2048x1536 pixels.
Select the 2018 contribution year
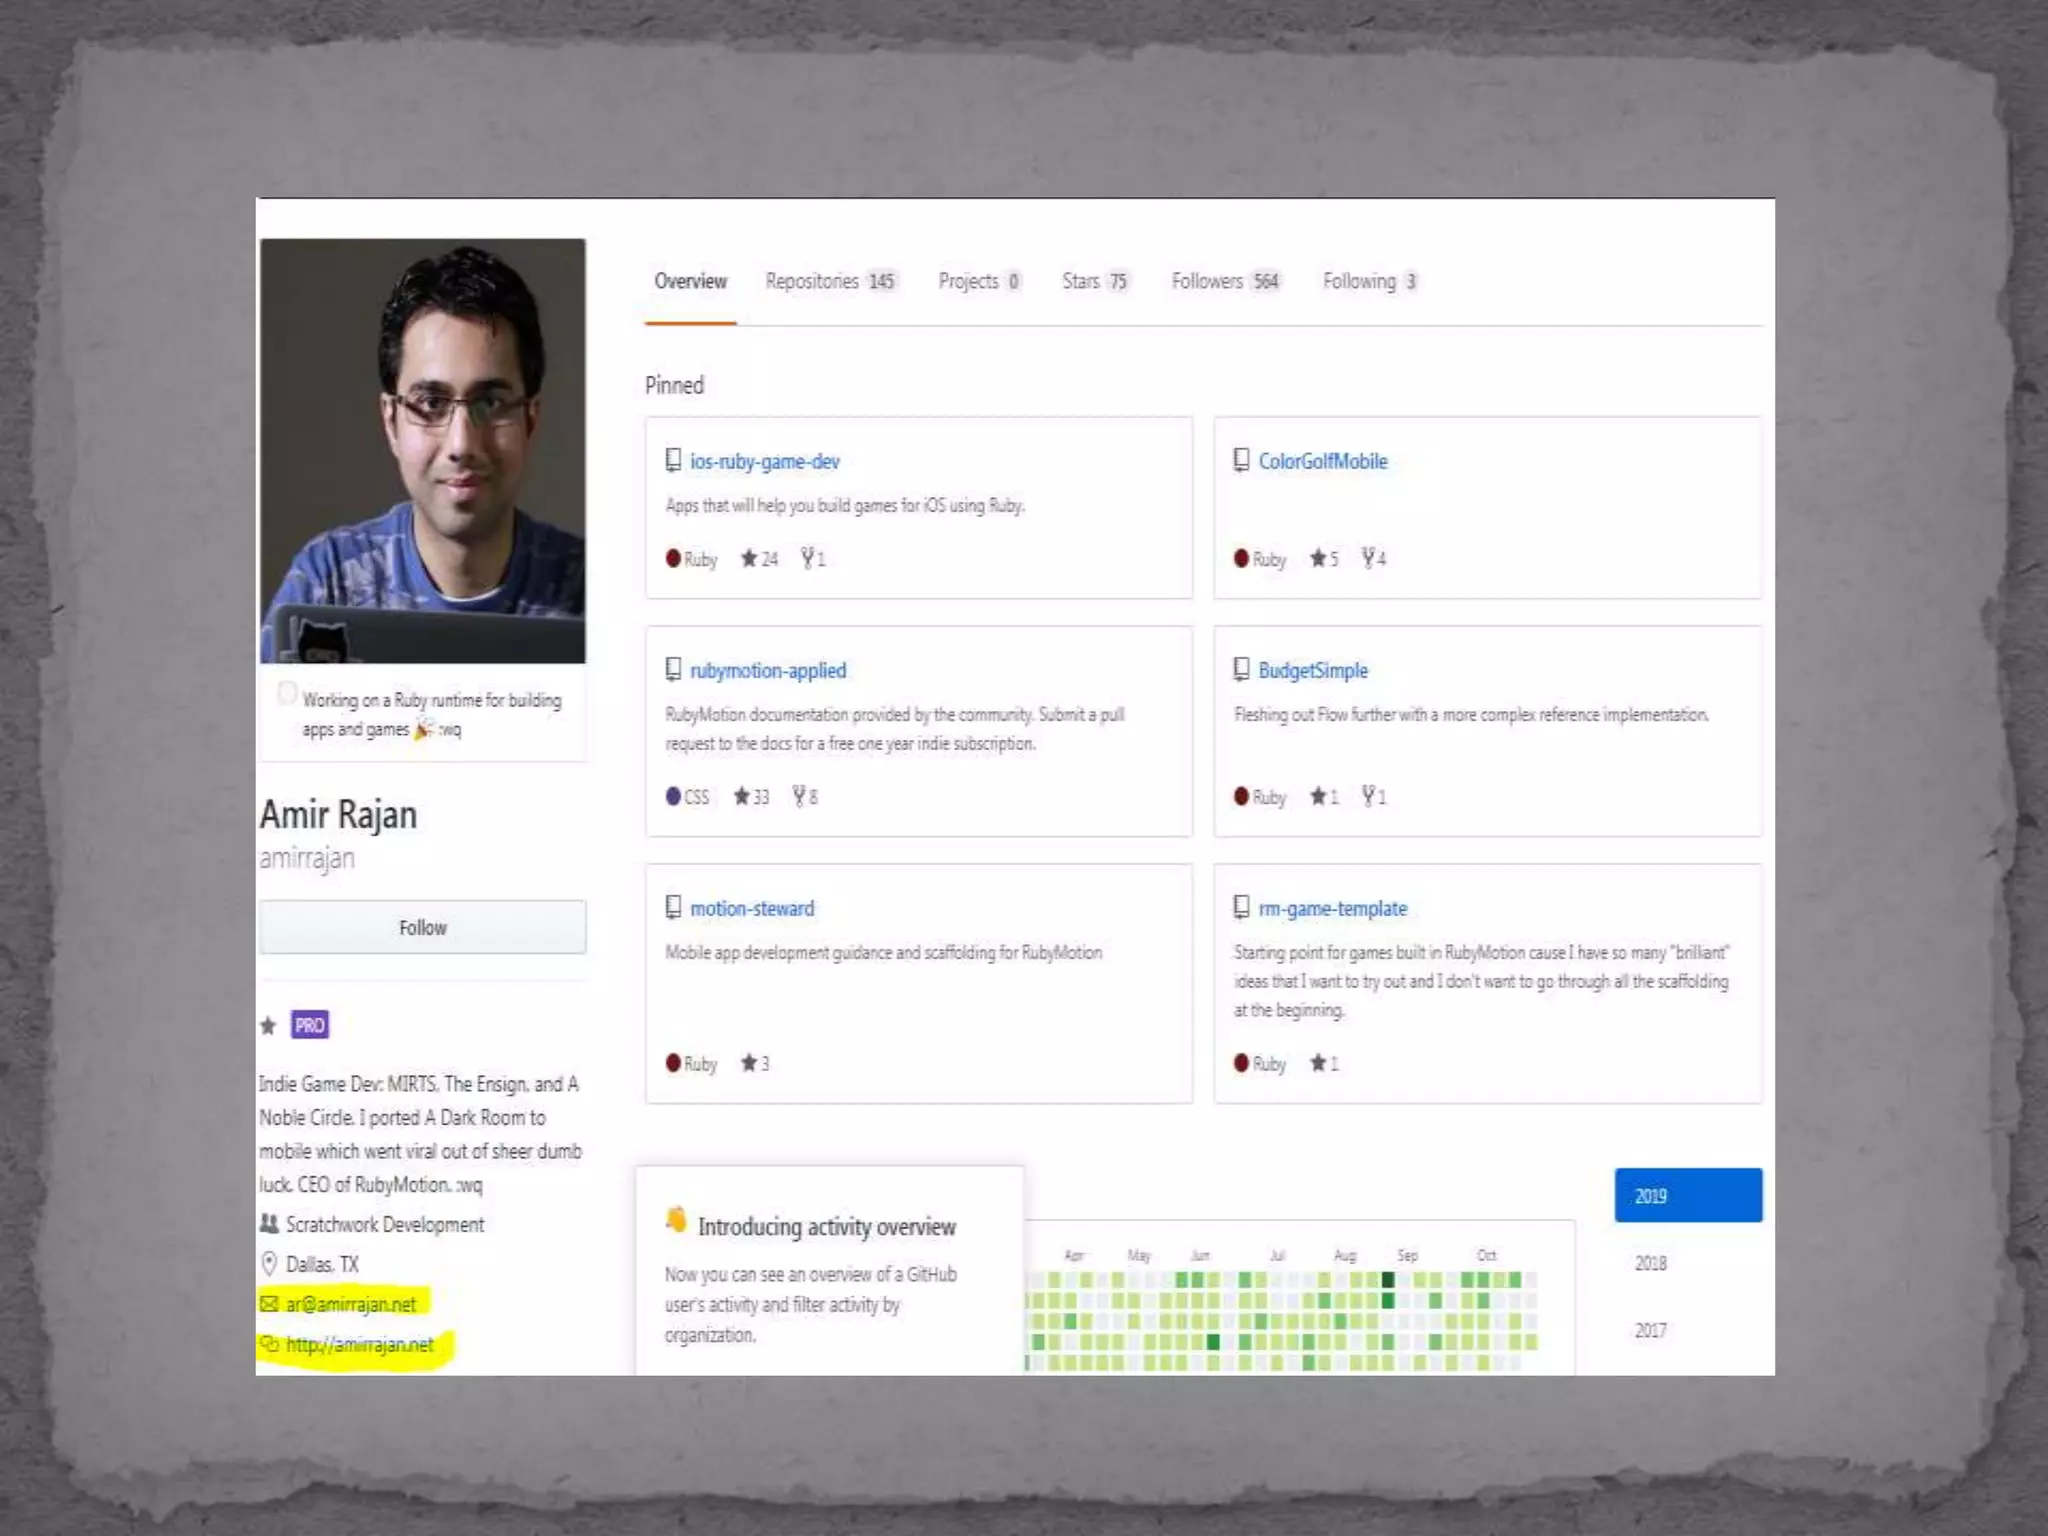1651,1264
